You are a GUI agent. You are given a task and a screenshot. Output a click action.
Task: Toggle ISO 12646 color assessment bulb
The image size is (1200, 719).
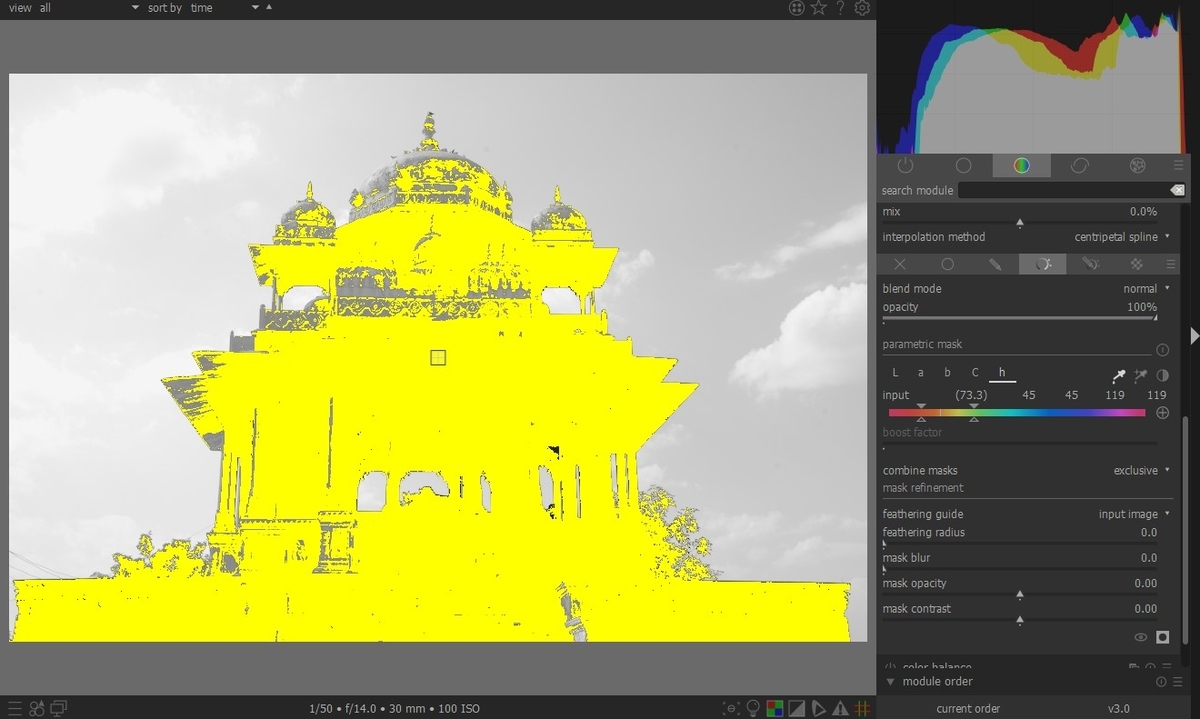click(x=753, y=708)
